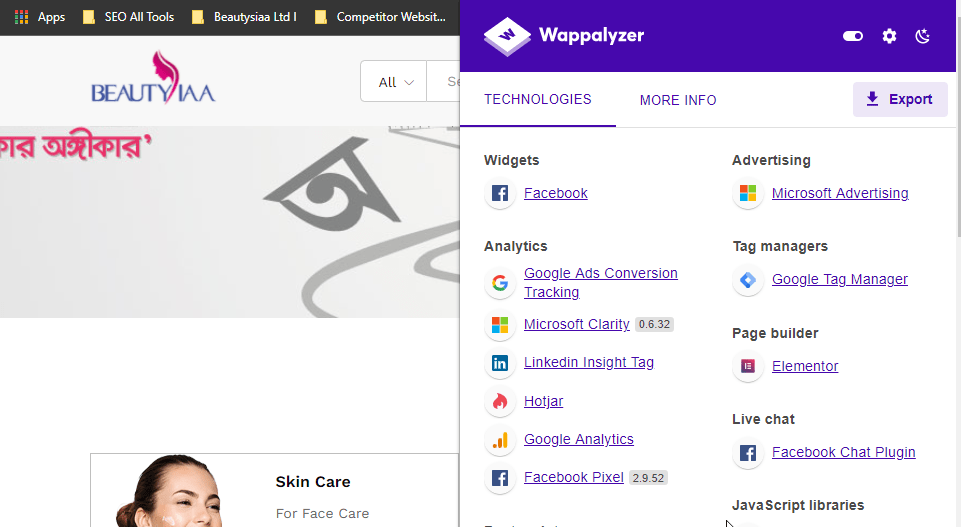961x527 pixels.
Task: Click the Beautysiaa site logo
Action: (x=153, y=78)
